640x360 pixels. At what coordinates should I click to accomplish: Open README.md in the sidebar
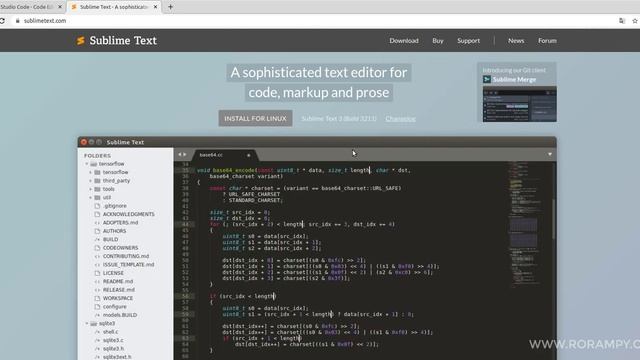click(118, 281)
